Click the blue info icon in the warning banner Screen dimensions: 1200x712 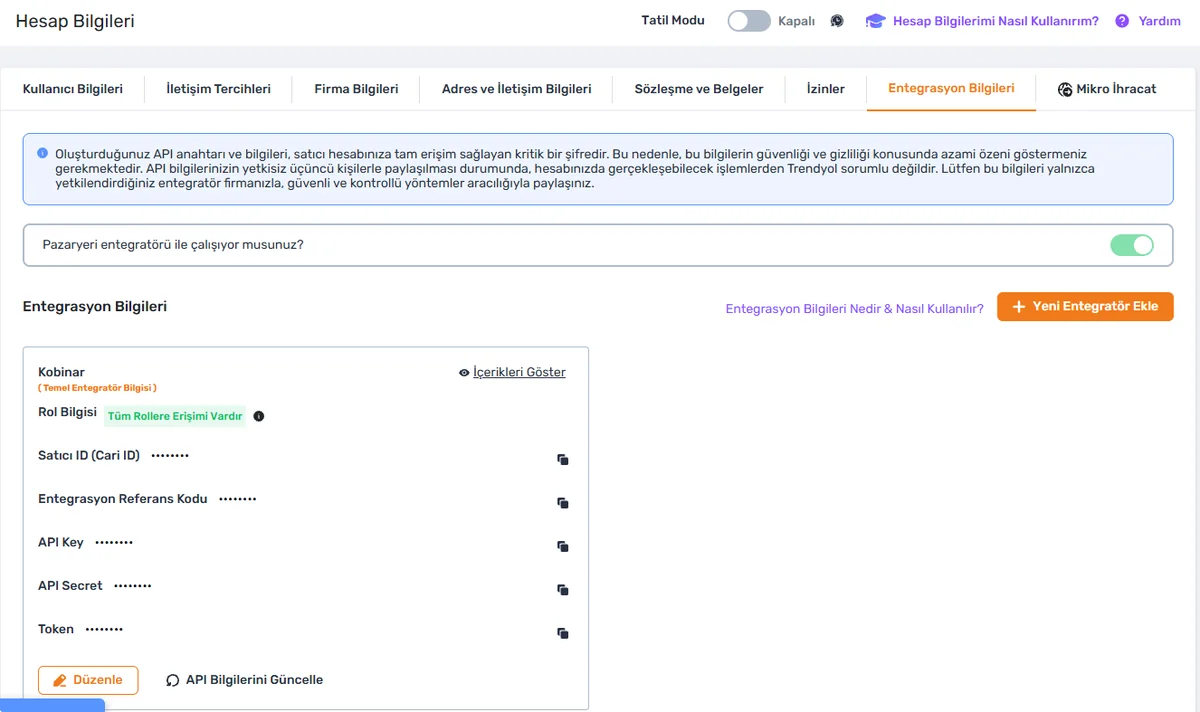tap(42, 154)
